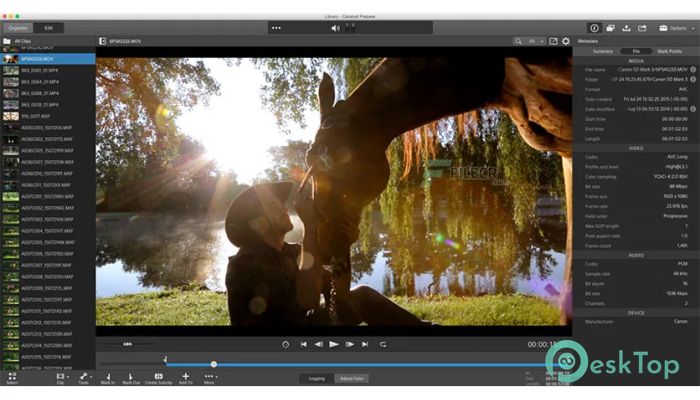
Task: Click Create Subclip icon
Action: coord(158,378)
